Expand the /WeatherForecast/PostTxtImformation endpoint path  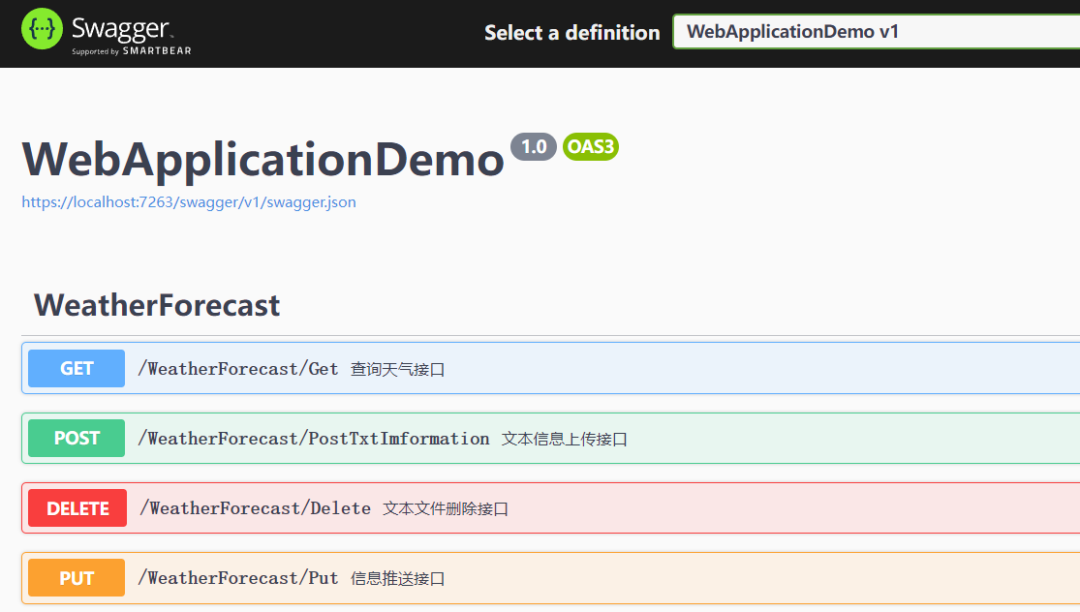coord(313,439)
